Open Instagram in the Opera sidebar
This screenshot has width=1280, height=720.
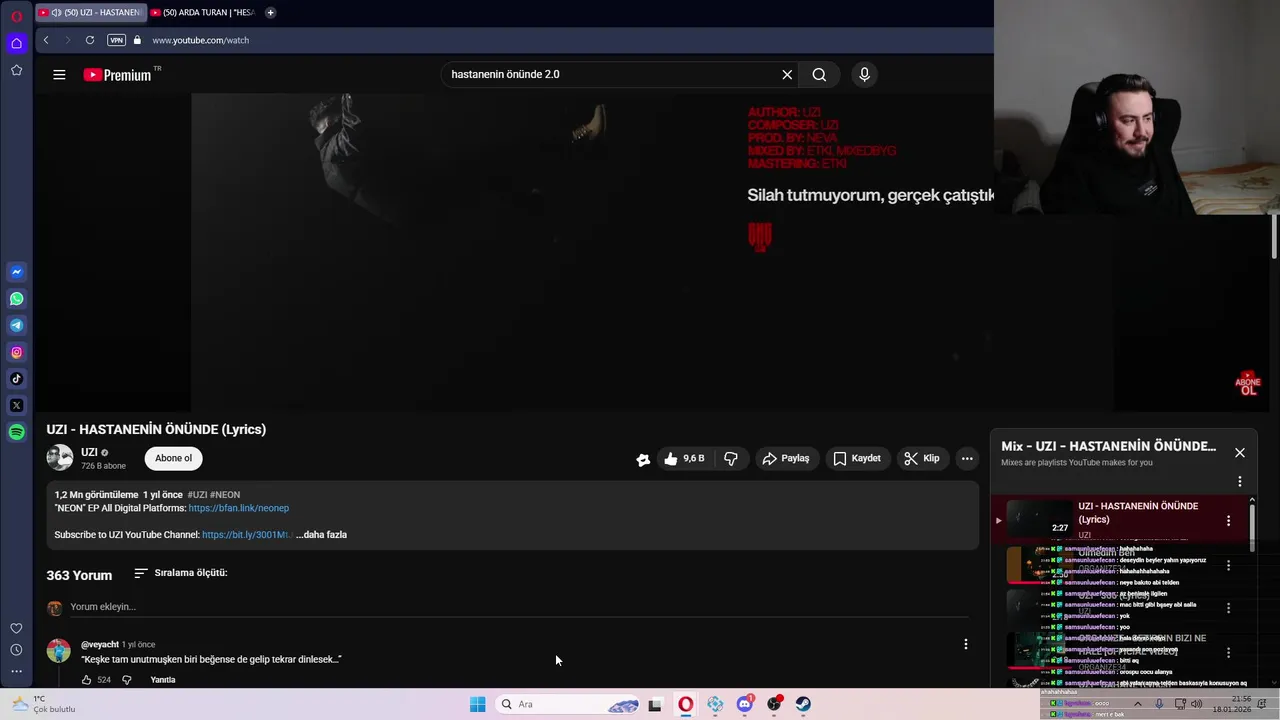click(16, 352)
